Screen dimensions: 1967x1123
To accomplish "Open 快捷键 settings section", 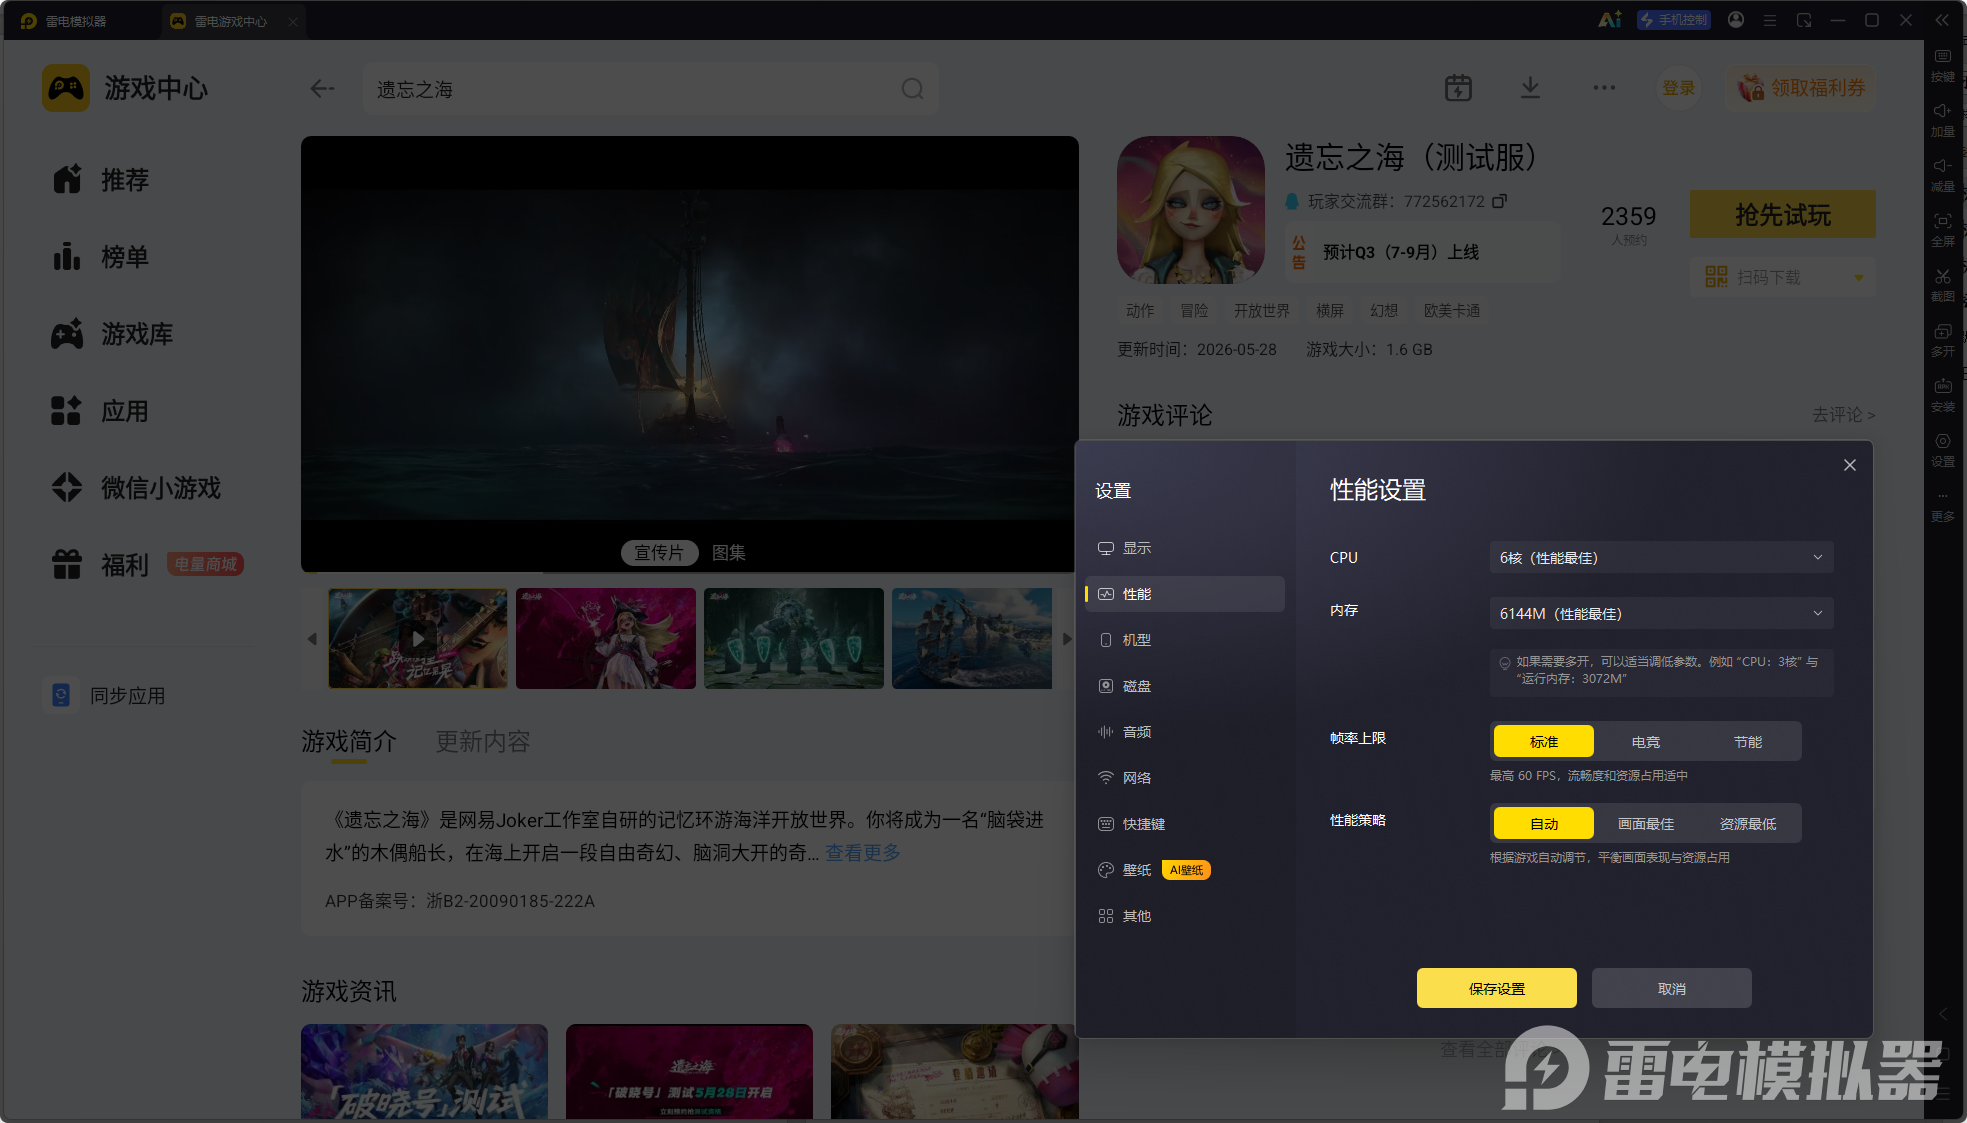I will (x=1185, y=824).
